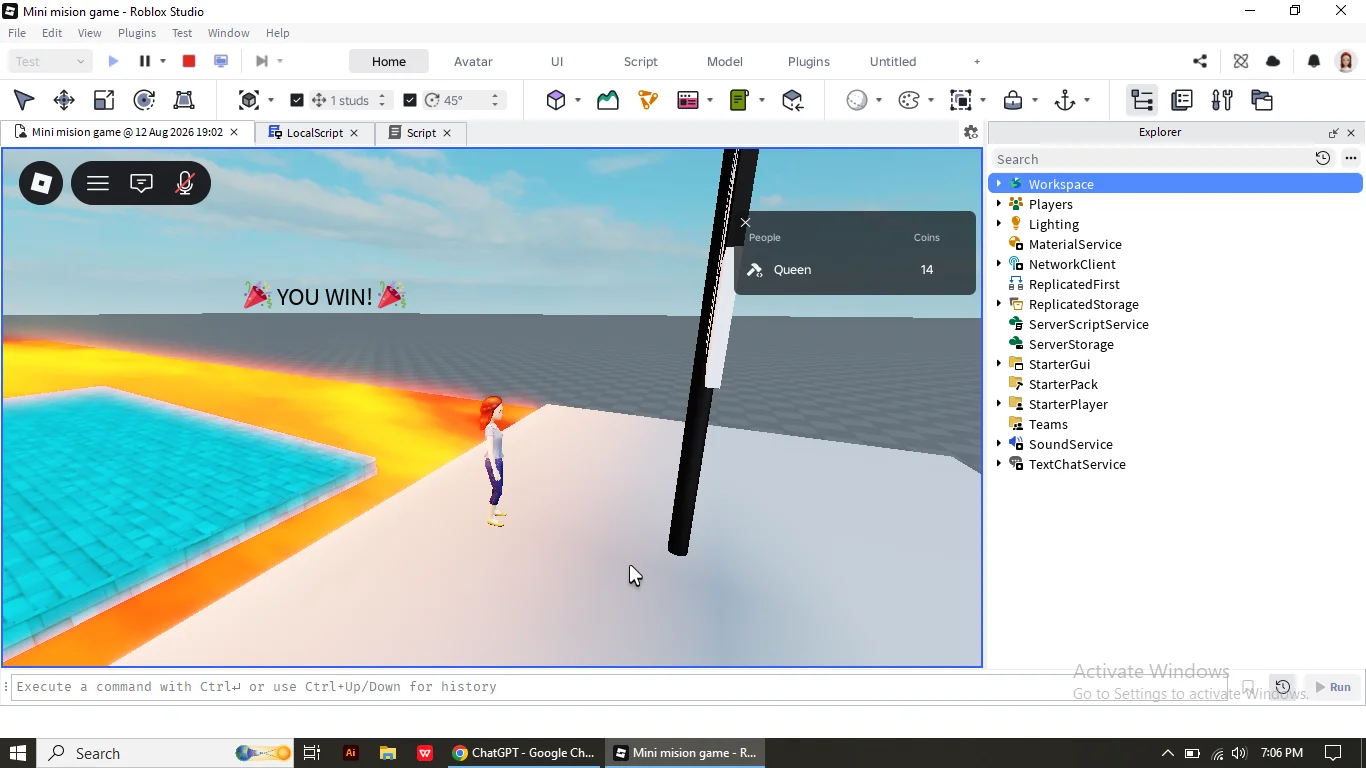Toggle the Explorer panel icon
The height and width of the screenshot is (768, 1366).
1142,100
